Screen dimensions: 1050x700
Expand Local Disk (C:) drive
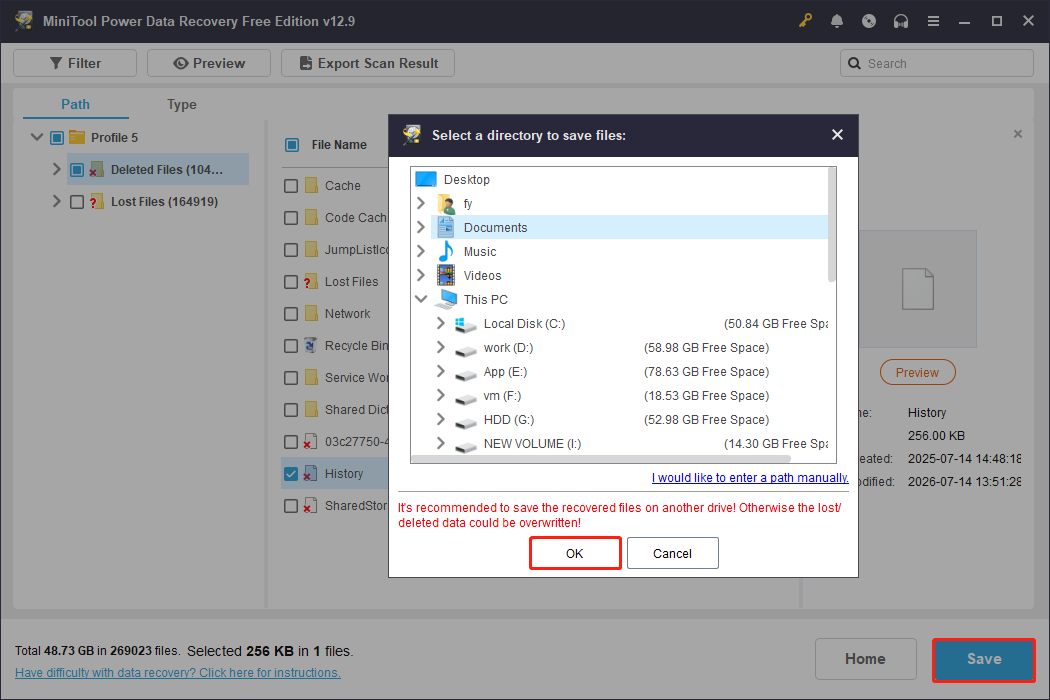(440, 323)
